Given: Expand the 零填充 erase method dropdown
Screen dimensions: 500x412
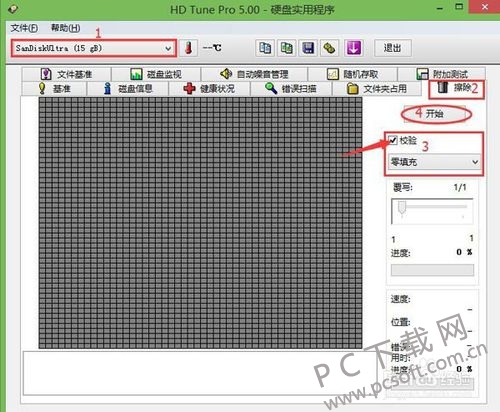Looking at the screenshot, I should point(434,162).
